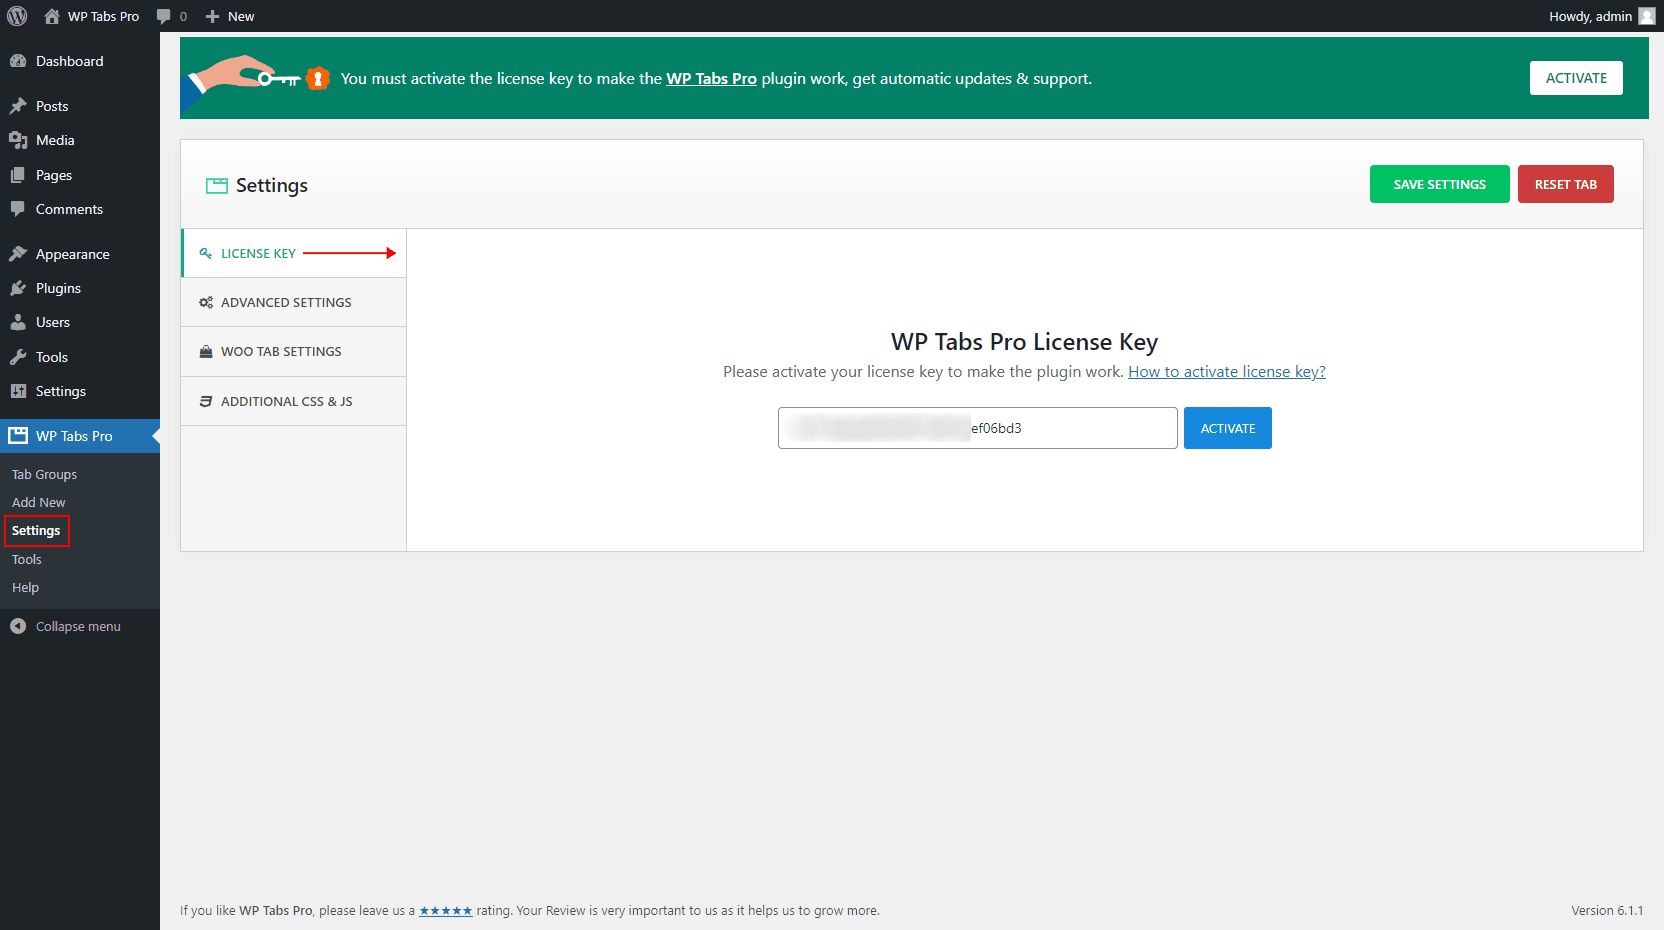Open the comments bubble icon in admin bar
The height and width of the screenshot is (930, 1664).
point(164,16)
